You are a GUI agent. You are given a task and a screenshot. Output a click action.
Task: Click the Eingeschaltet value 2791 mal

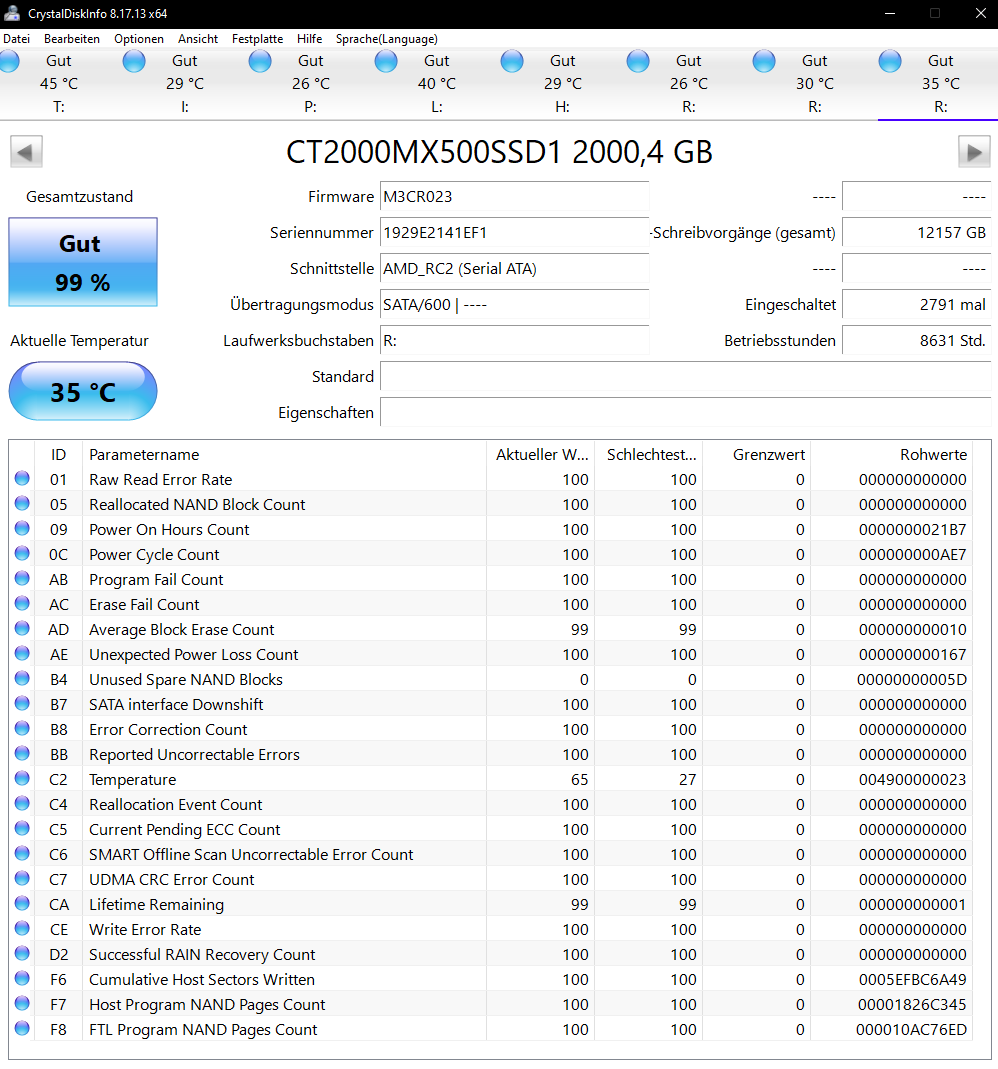[916, 305]
